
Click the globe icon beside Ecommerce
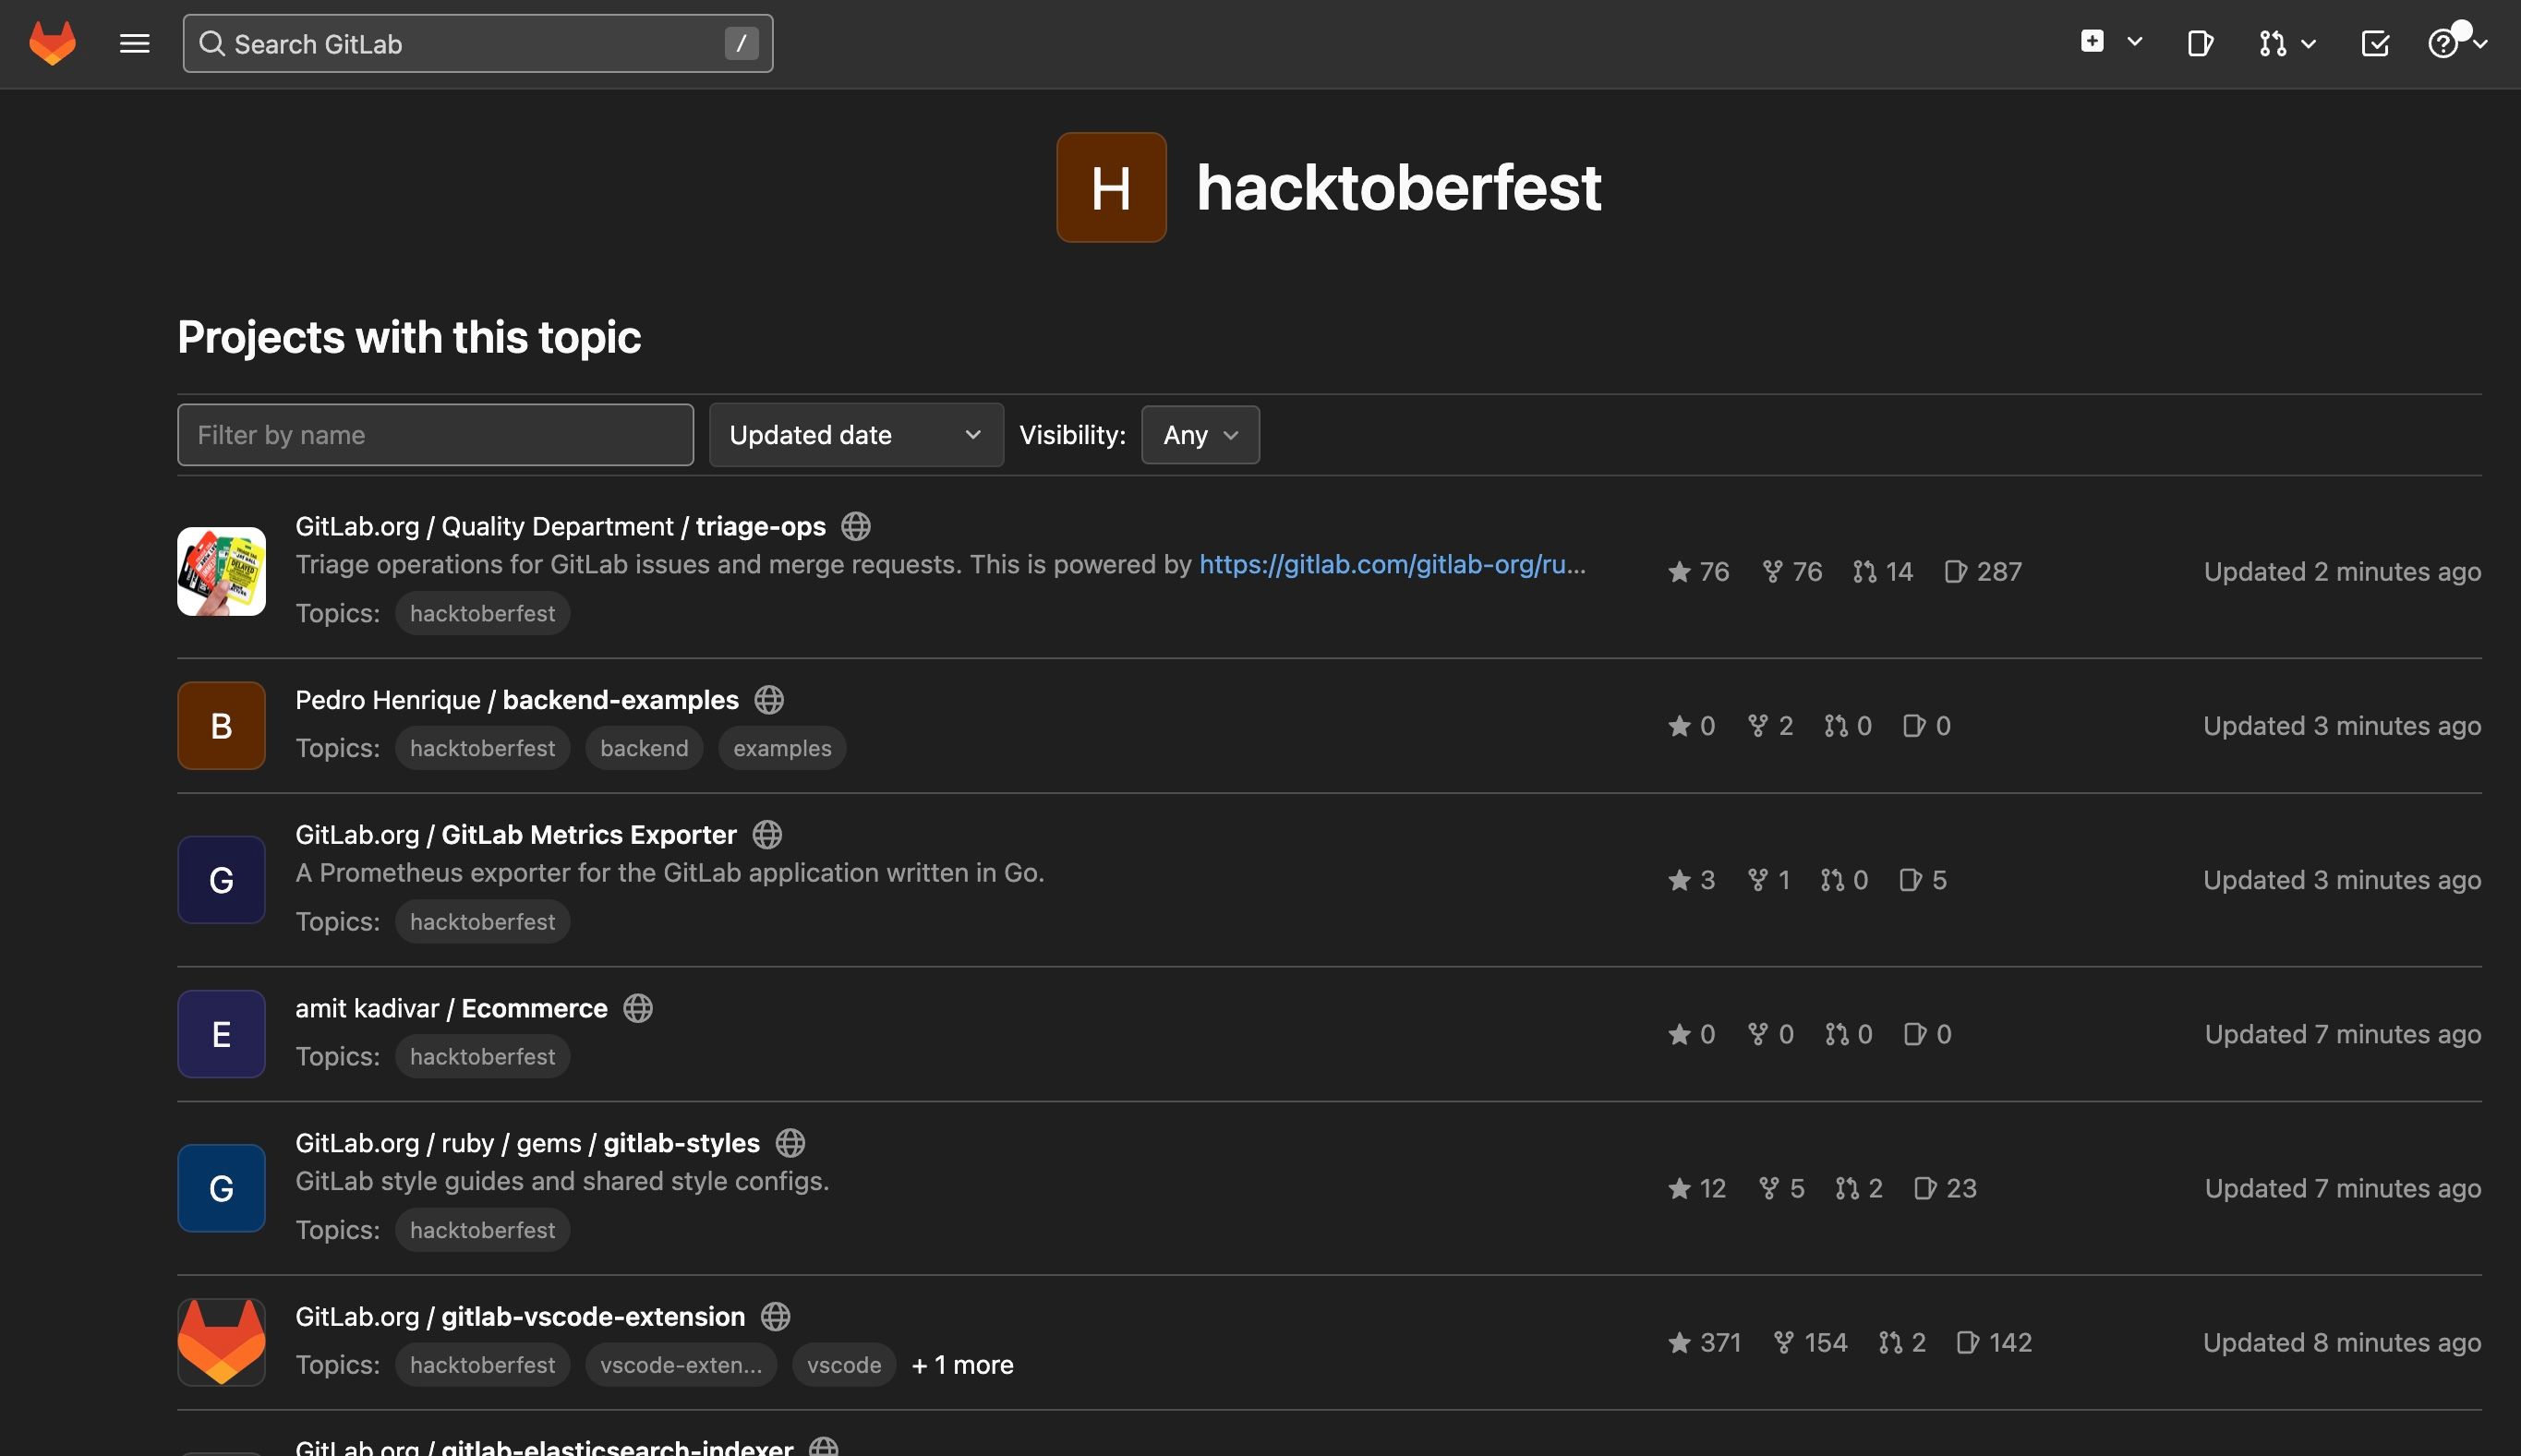click(637, 1007)
